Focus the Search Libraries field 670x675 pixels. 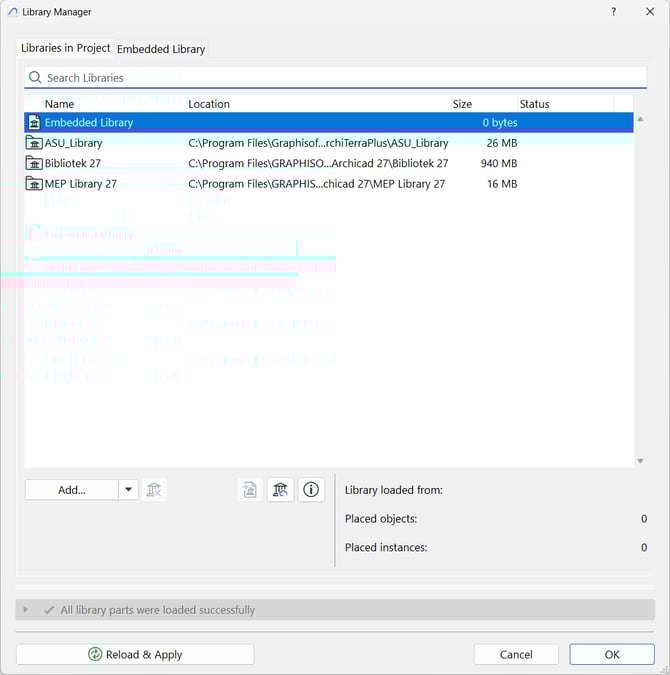click(x=340, y=78)
